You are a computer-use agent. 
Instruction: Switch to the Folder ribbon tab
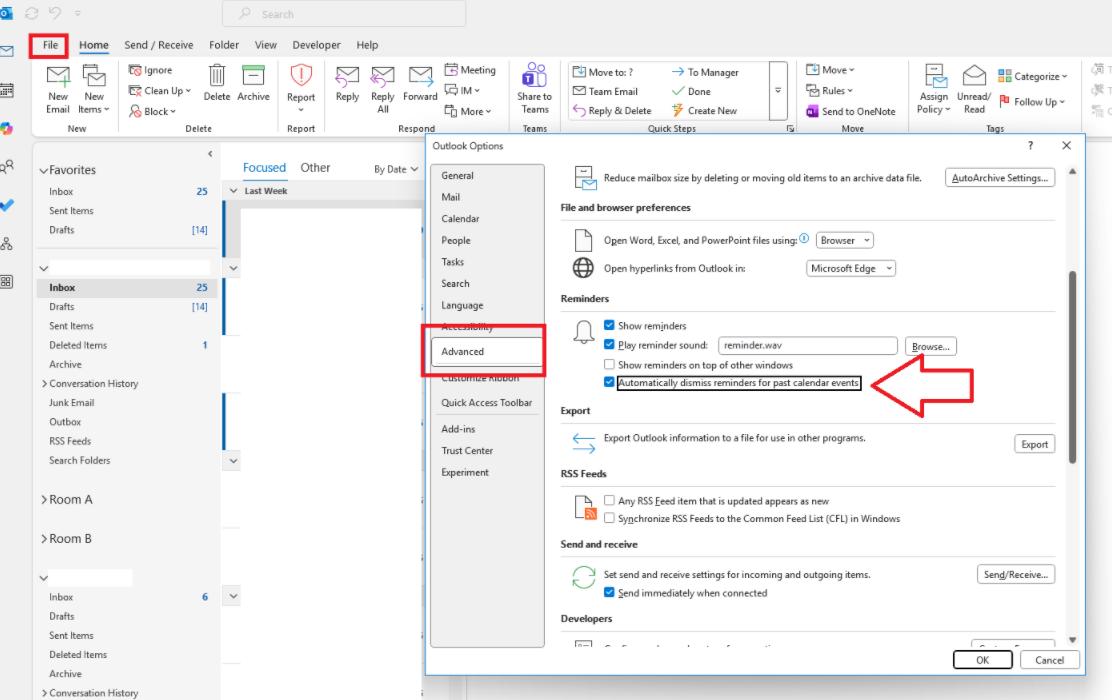(224, 45)
